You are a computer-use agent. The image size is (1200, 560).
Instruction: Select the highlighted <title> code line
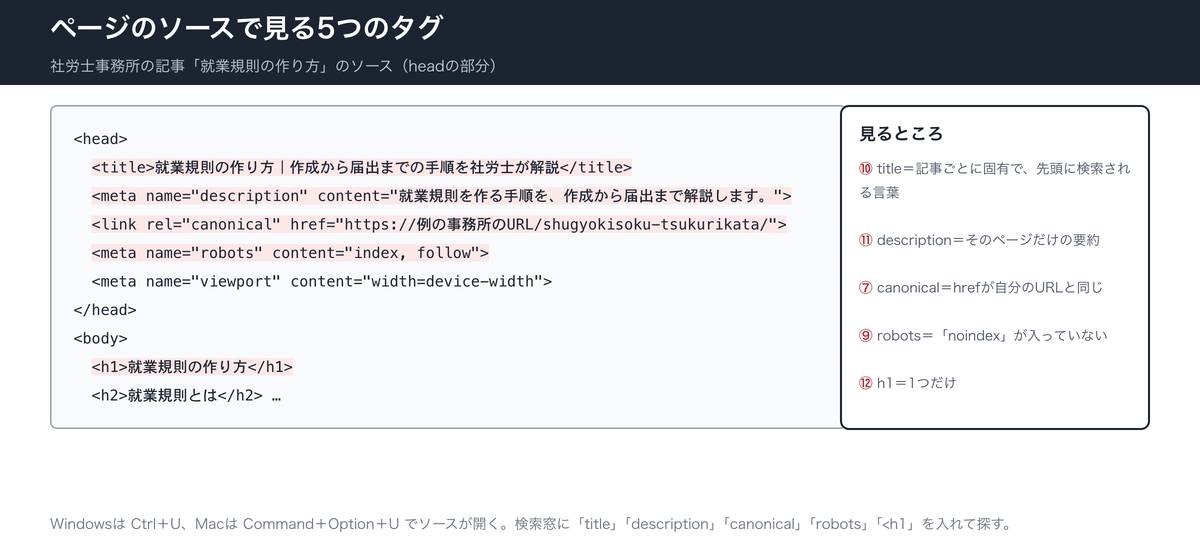coord(362,167)
